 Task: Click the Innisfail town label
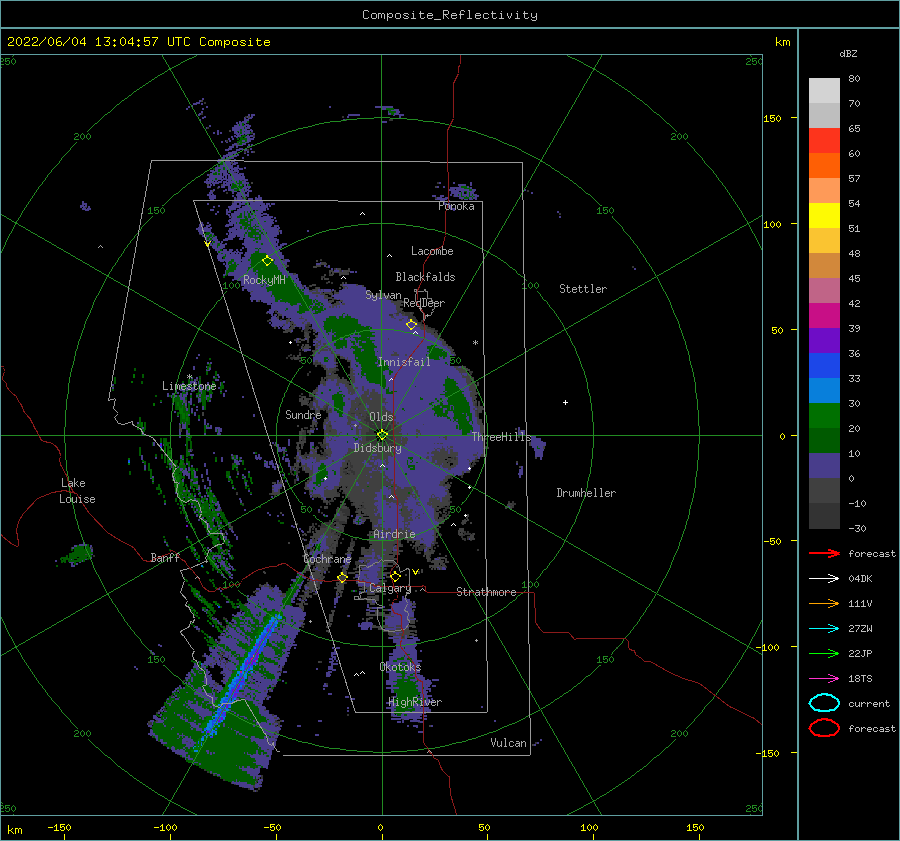pos(404,362)
